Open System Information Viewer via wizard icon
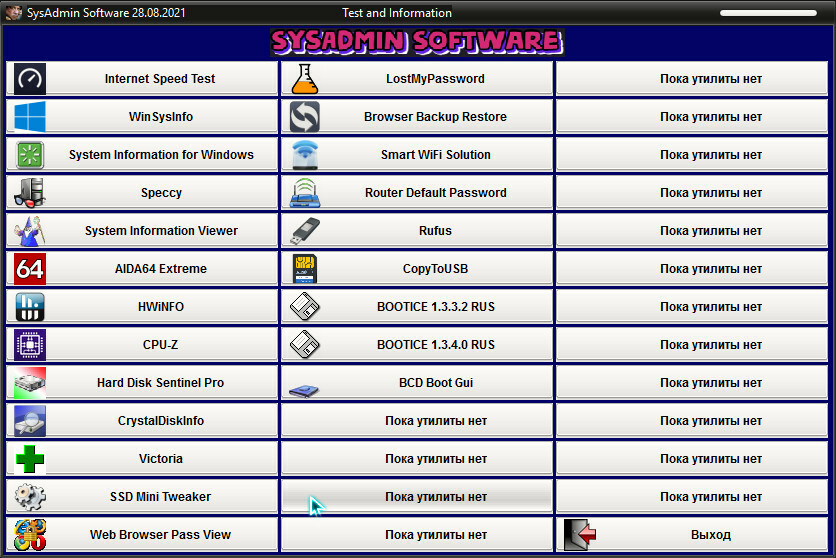Screen dimensions: 836x558 point(30,231)
